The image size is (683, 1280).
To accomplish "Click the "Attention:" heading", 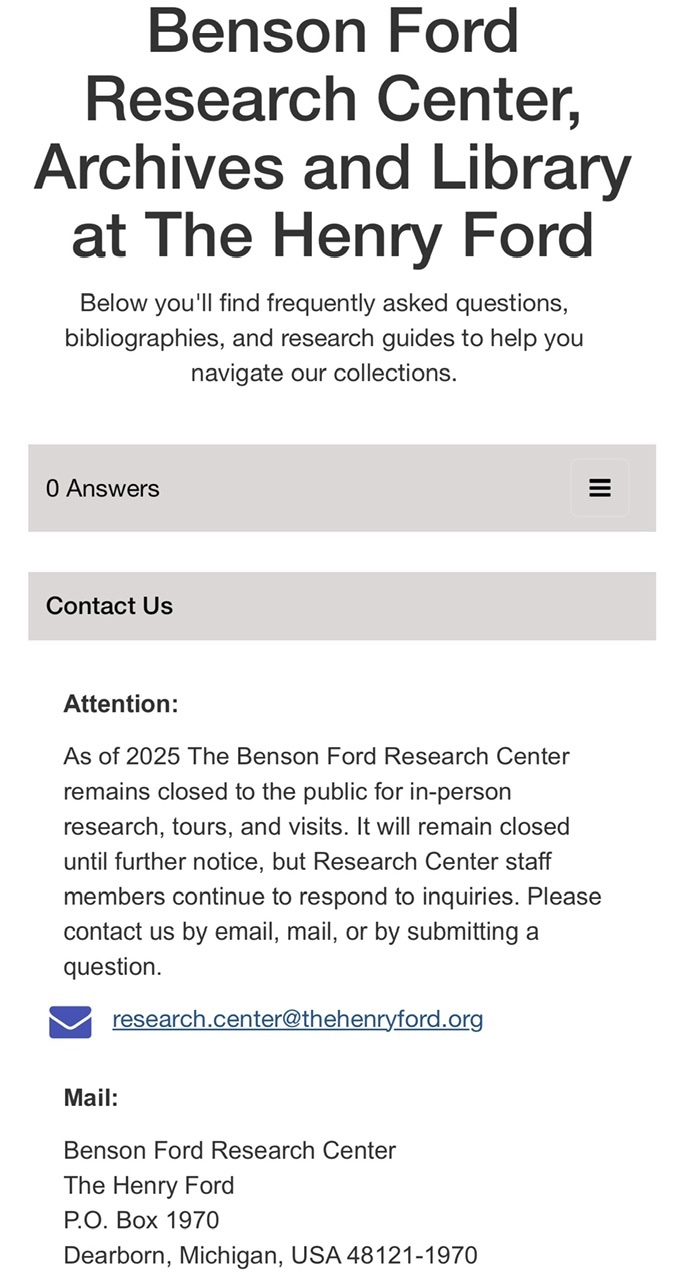I will 121,704.
